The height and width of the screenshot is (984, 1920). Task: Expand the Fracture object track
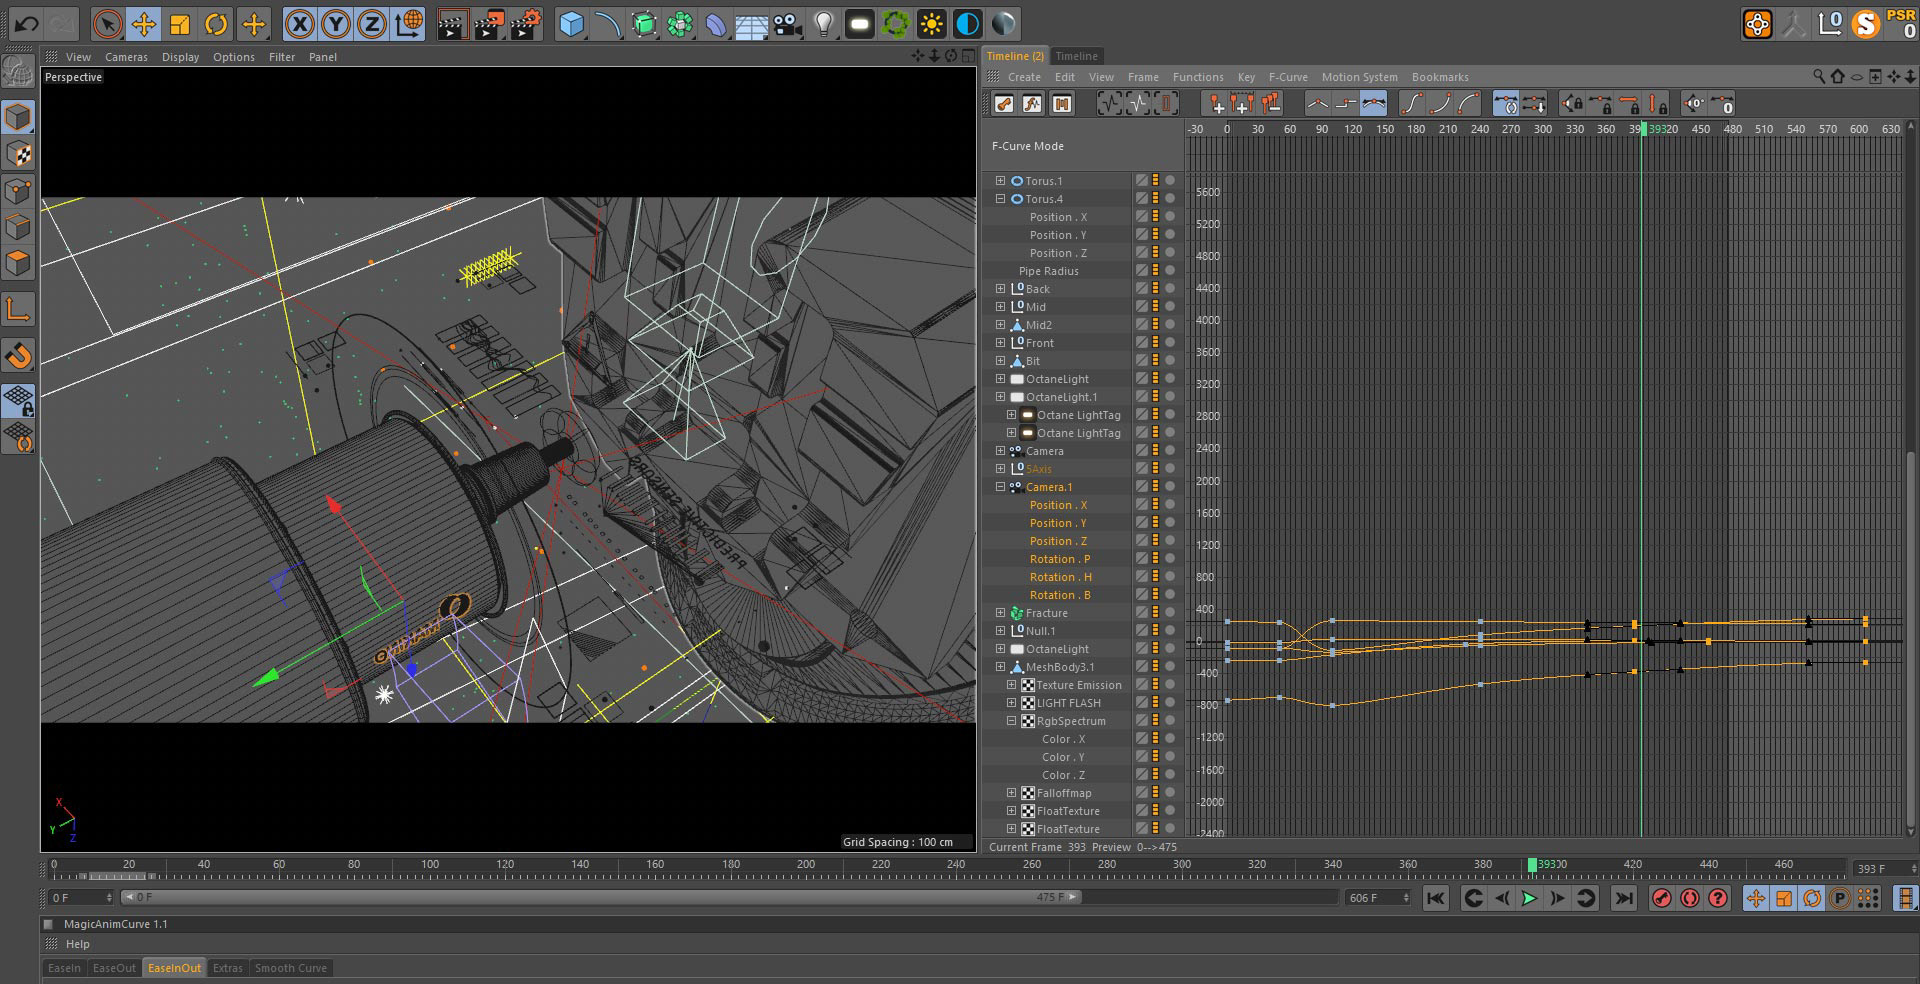1000,613
